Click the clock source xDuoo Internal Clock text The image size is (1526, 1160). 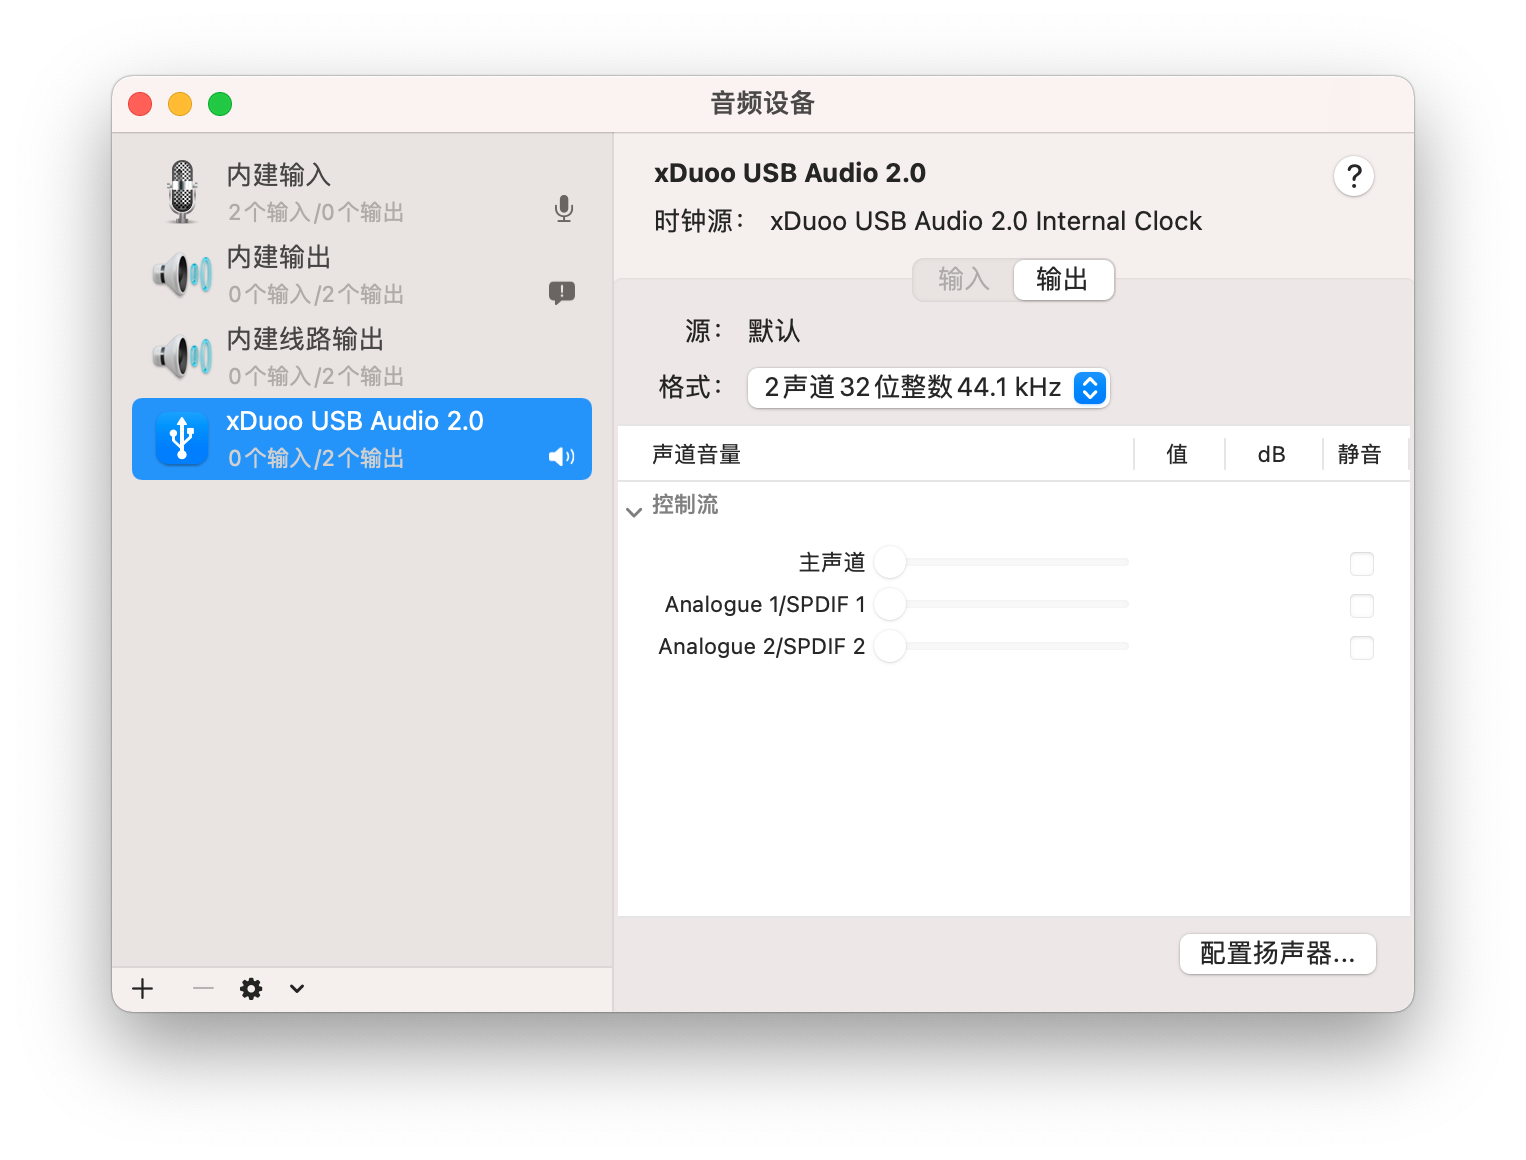[986, 221]
